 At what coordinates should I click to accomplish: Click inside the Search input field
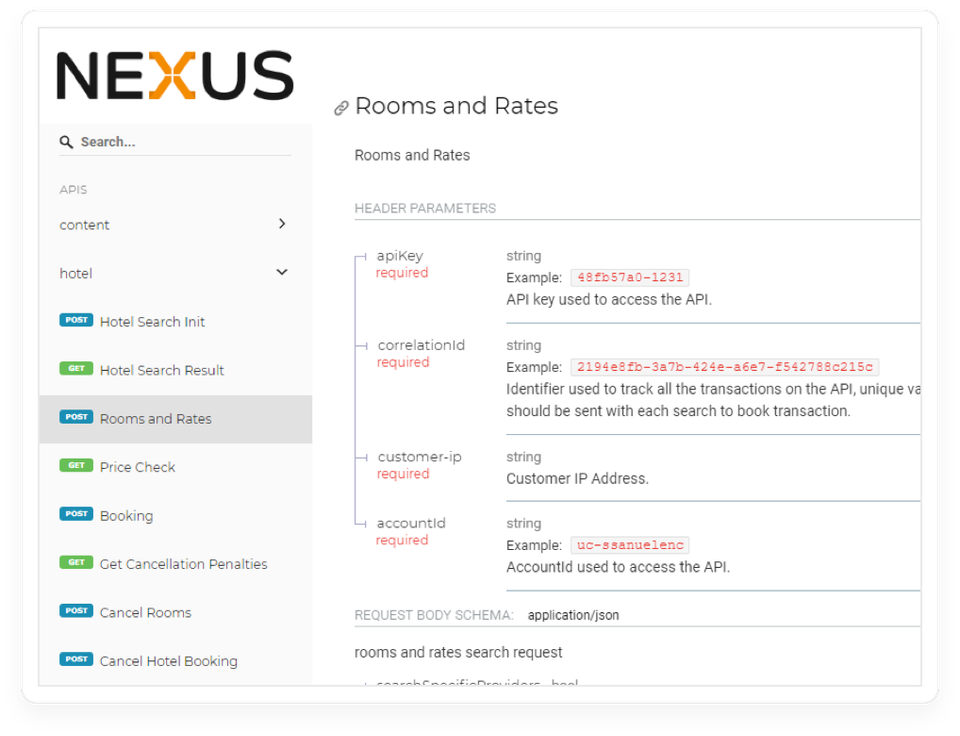click(x=180, y=142)
